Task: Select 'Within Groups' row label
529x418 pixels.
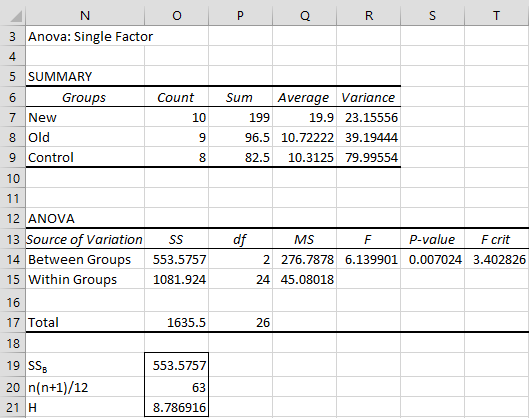Action: pyautogui.click(x=85, y=279)
